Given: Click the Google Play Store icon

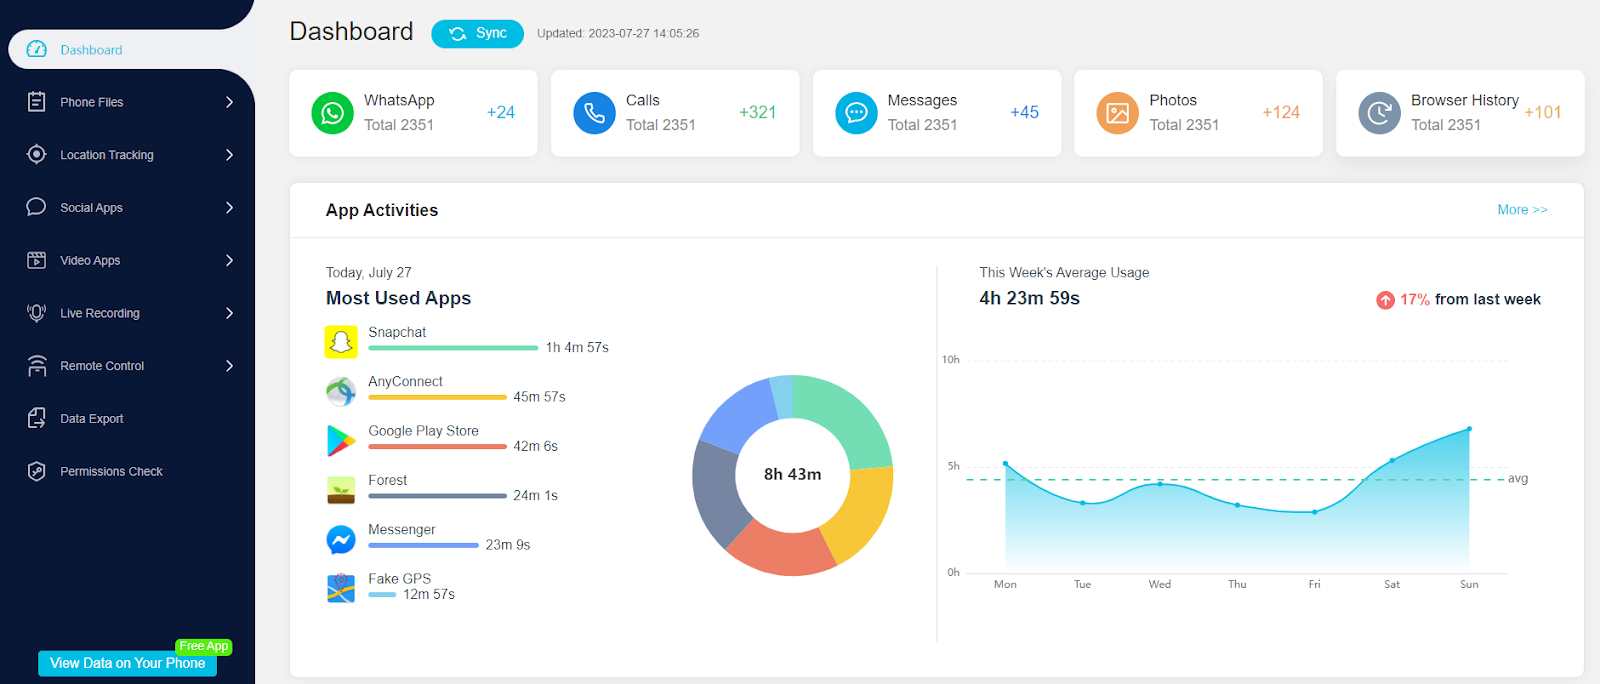Looking at the screenshot, I should (341, 440).
